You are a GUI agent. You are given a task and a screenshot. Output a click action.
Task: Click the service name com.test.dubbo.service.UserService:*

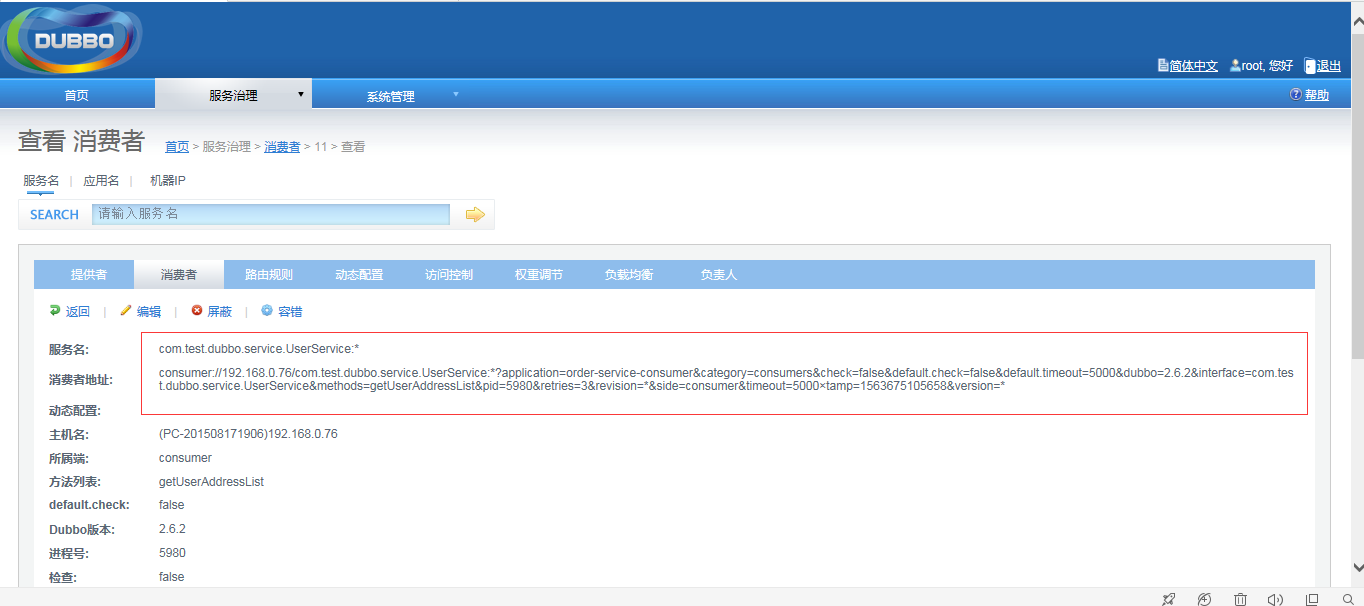(259, 349)
